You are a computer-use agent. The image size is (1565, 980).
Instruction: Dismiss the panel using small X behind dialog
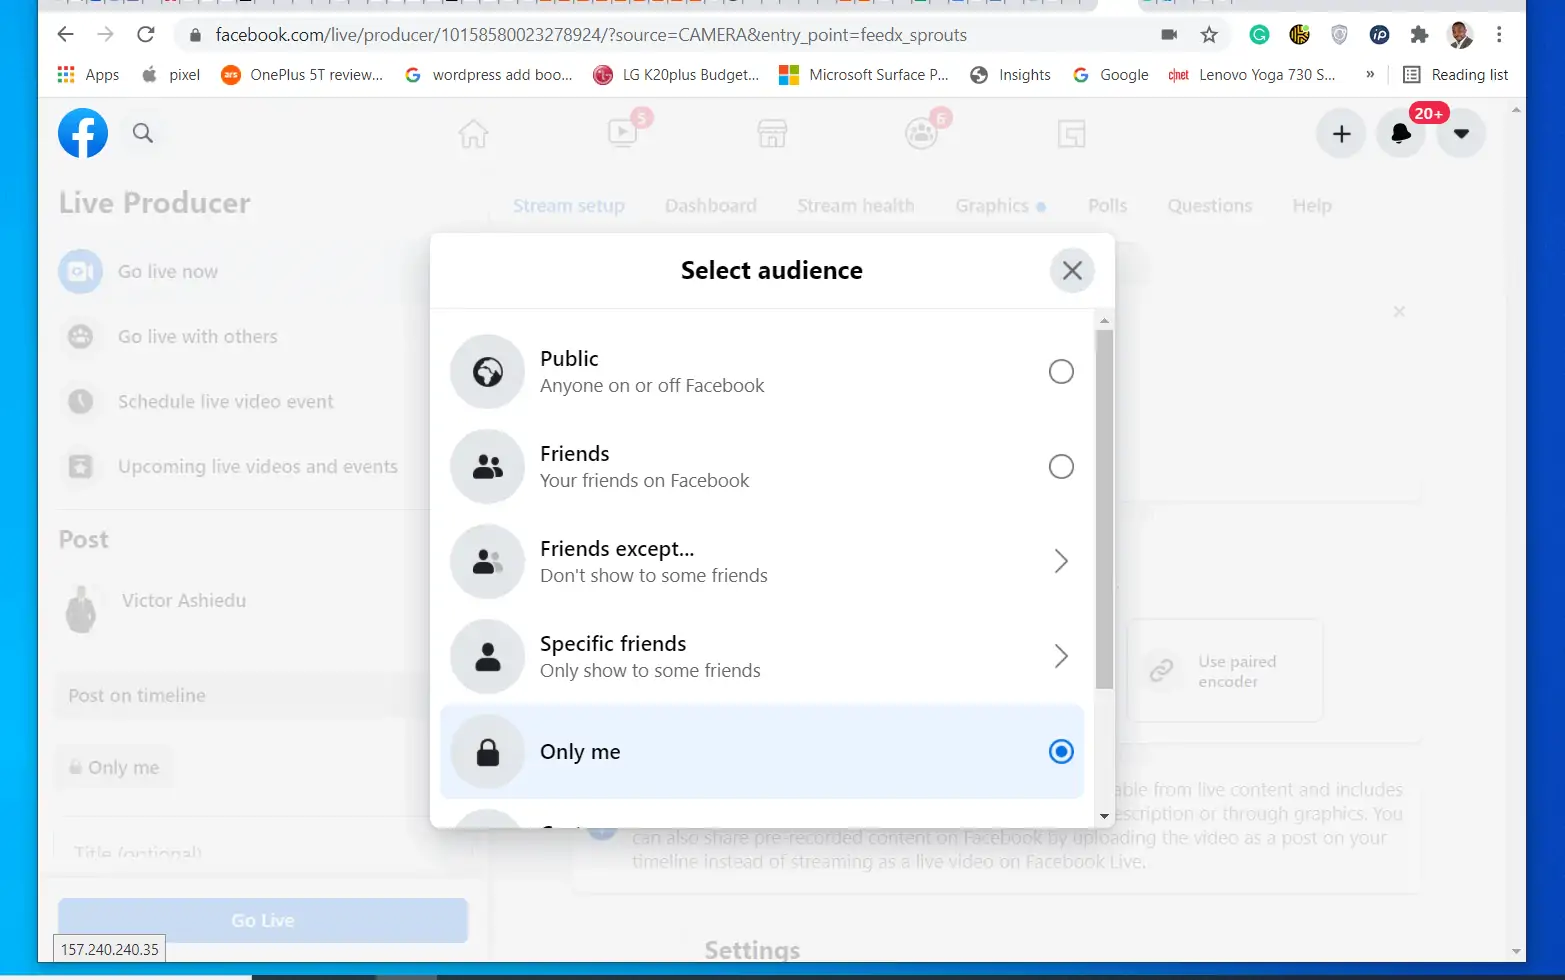point(1399,312)
